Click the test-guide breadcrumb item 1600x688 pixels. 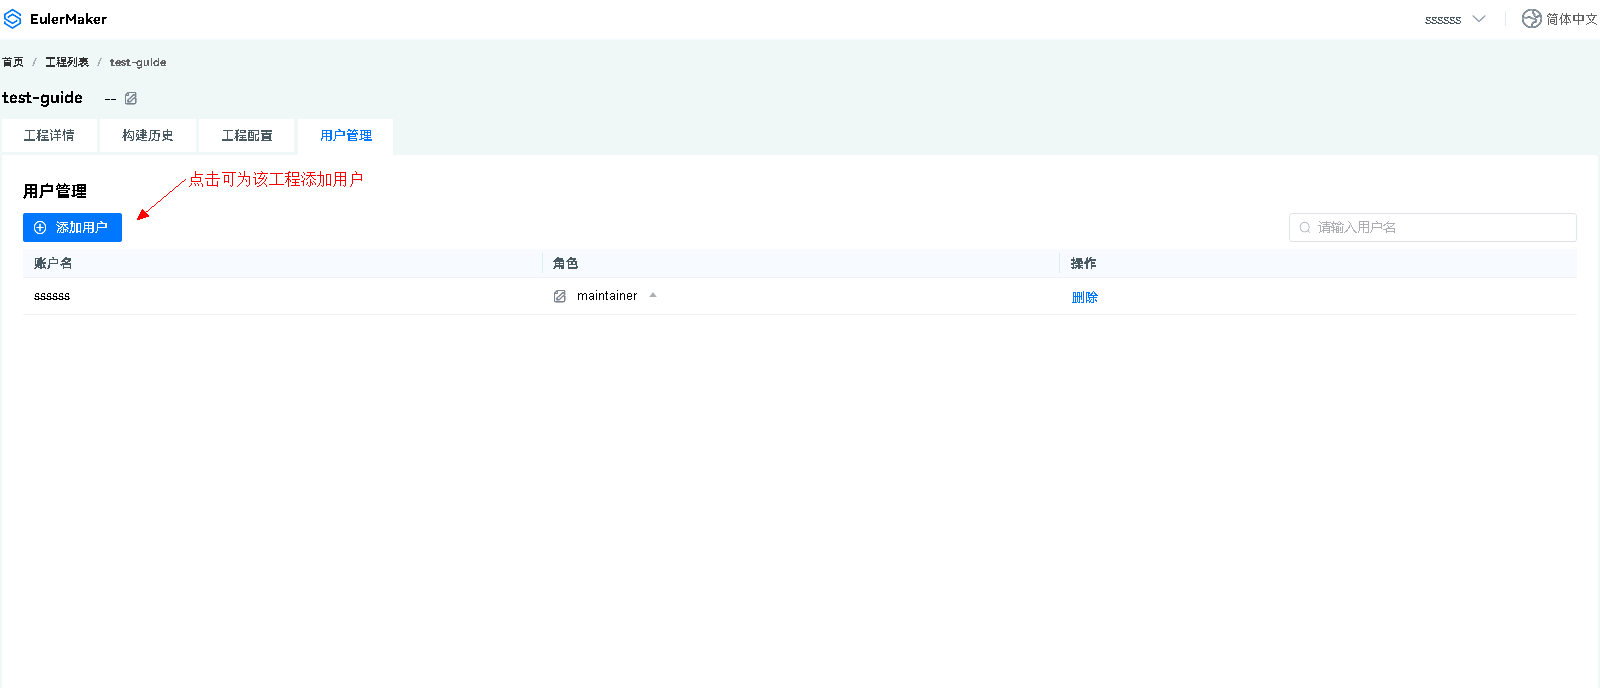(138, 62)
